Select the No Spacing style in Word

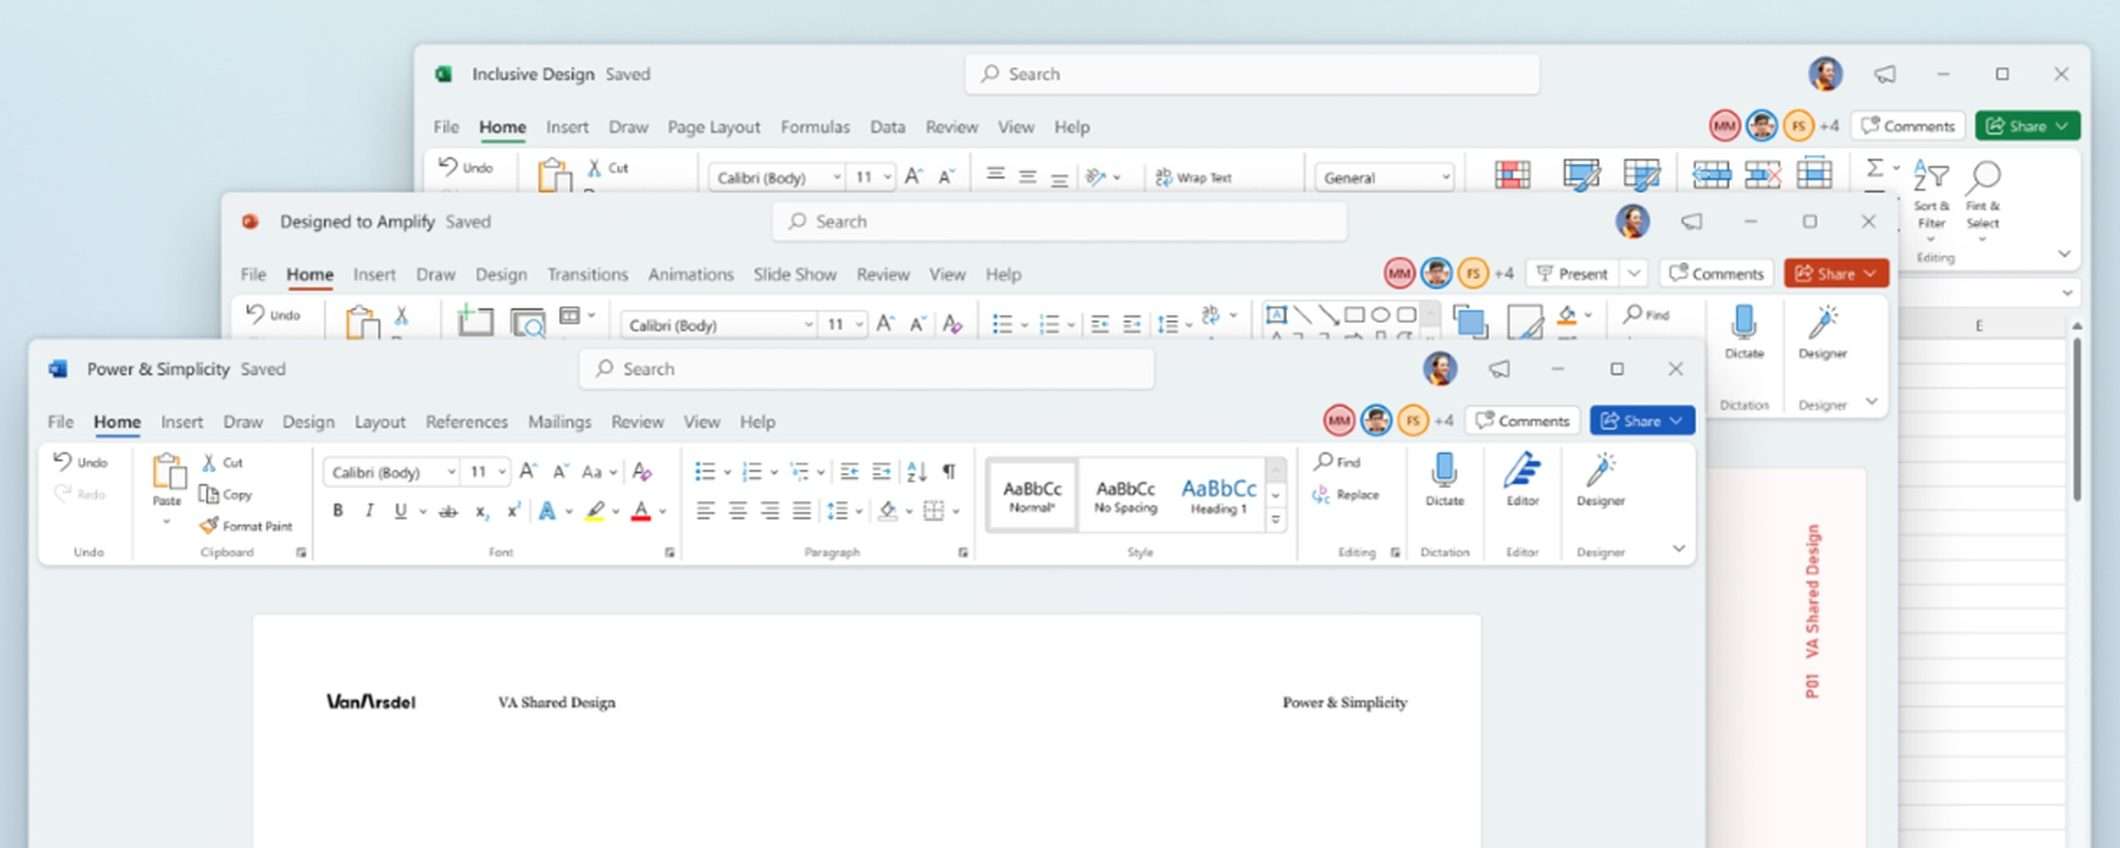point(1125,495)
